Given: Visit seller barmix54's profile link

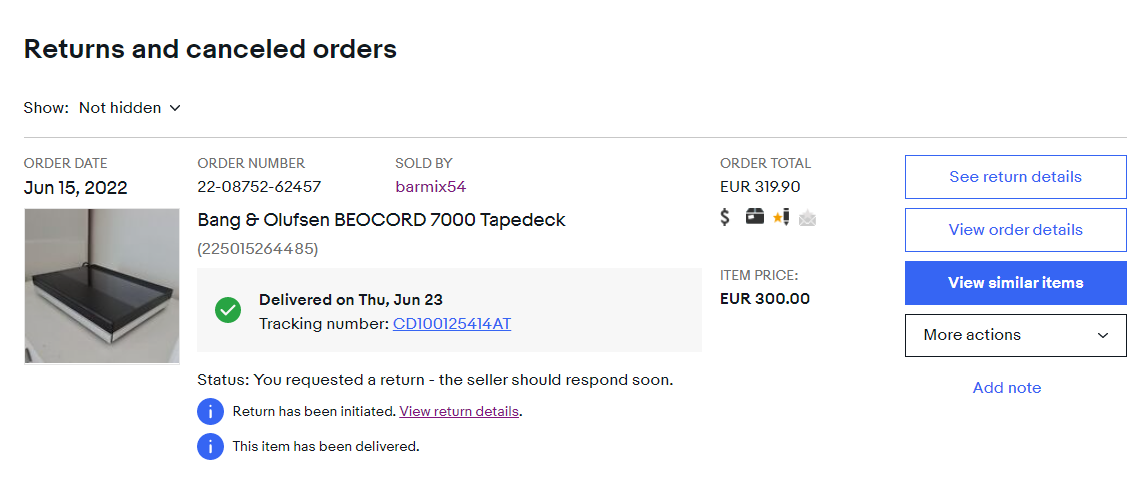Looking at the screenshot, I should [430, 187].
